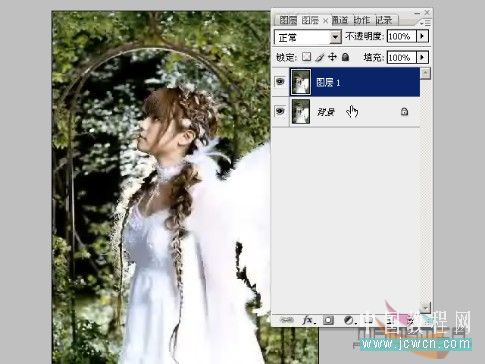Viewport: 485px width, 364px height.
Task: Open the layers panel options menu icon
Action: [425, 23]
